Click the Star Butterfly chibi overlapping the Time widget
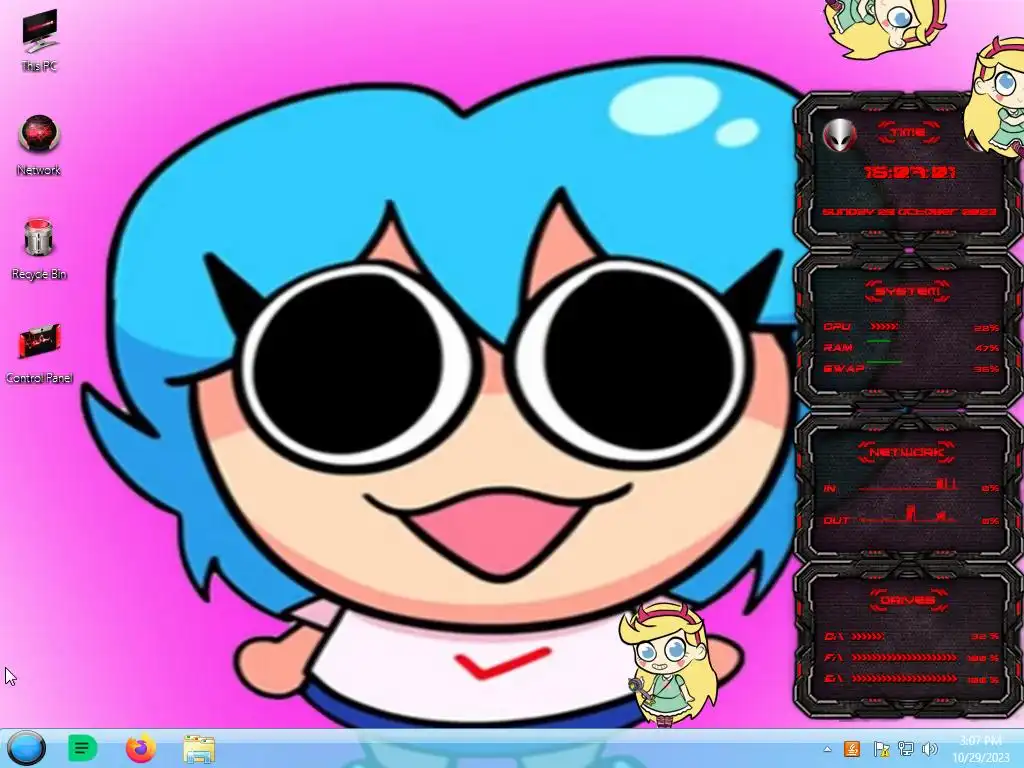 [995, 98]
